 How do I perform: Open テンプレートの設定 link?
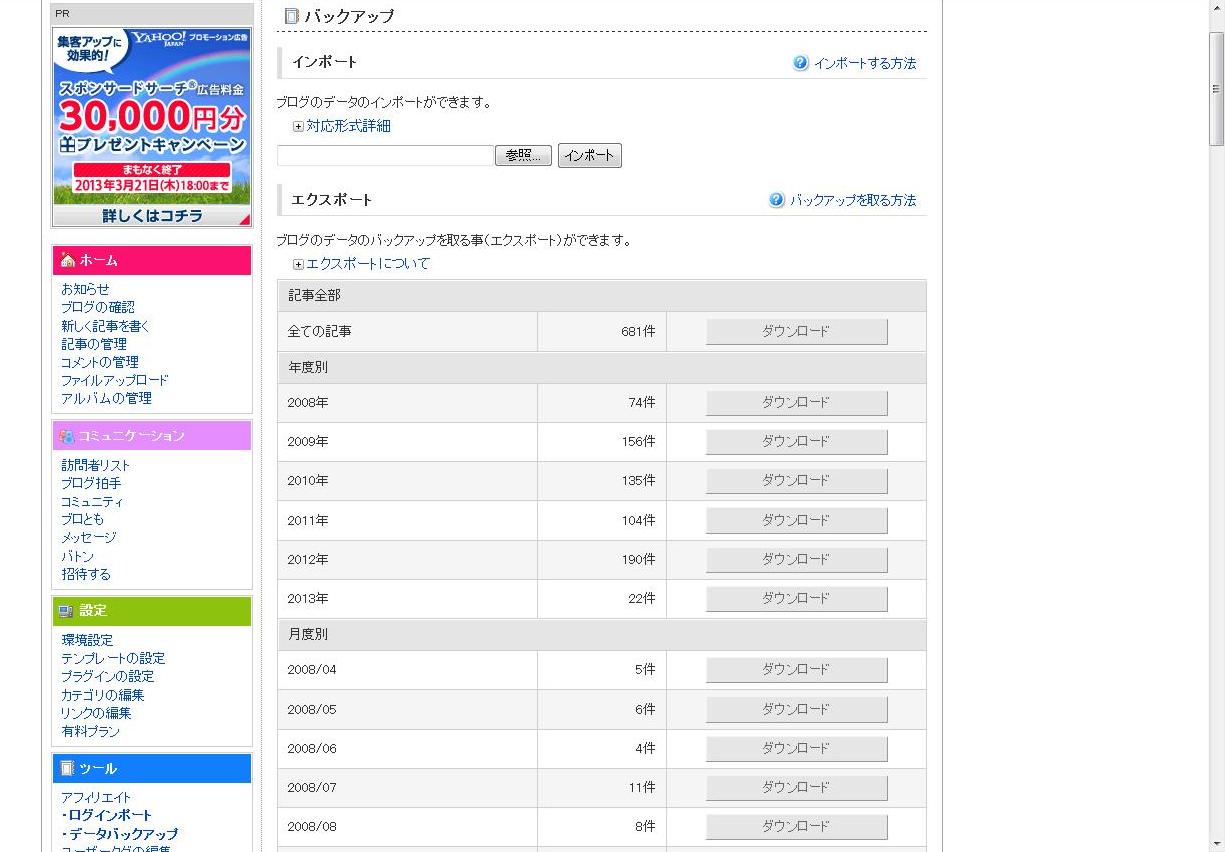pyautogui.click(x=113, y=658)
